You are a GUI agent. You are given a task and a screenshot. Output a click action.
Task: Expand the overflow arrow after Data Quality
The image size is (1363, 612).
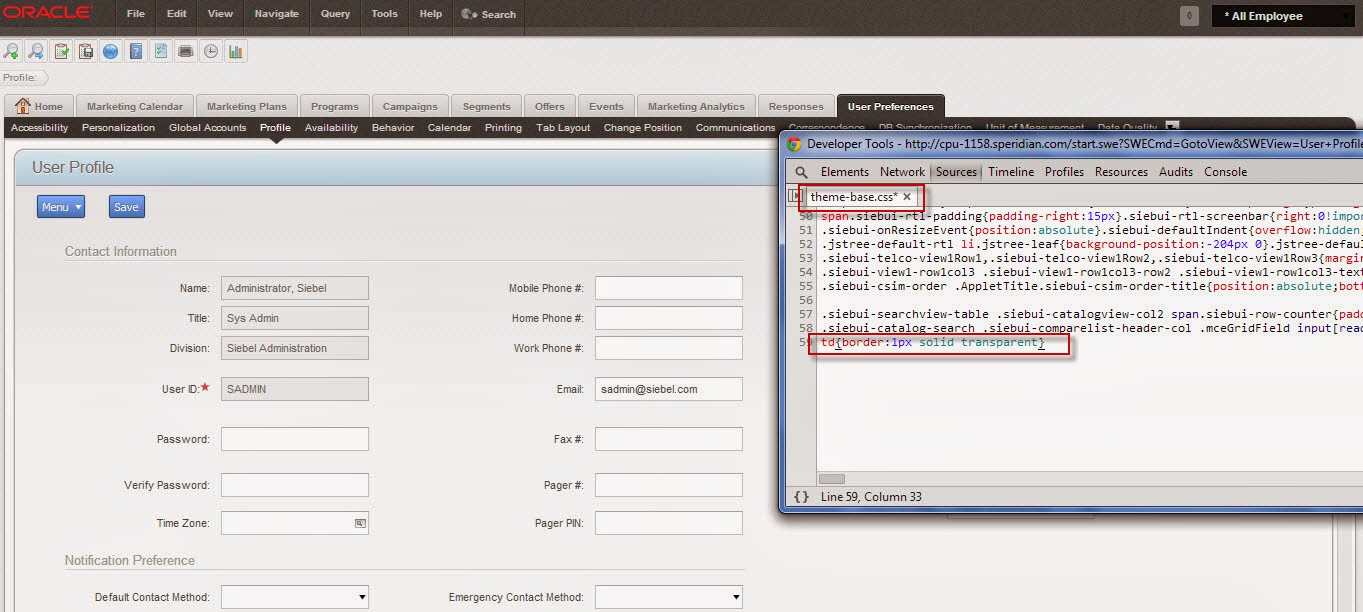1173,127
